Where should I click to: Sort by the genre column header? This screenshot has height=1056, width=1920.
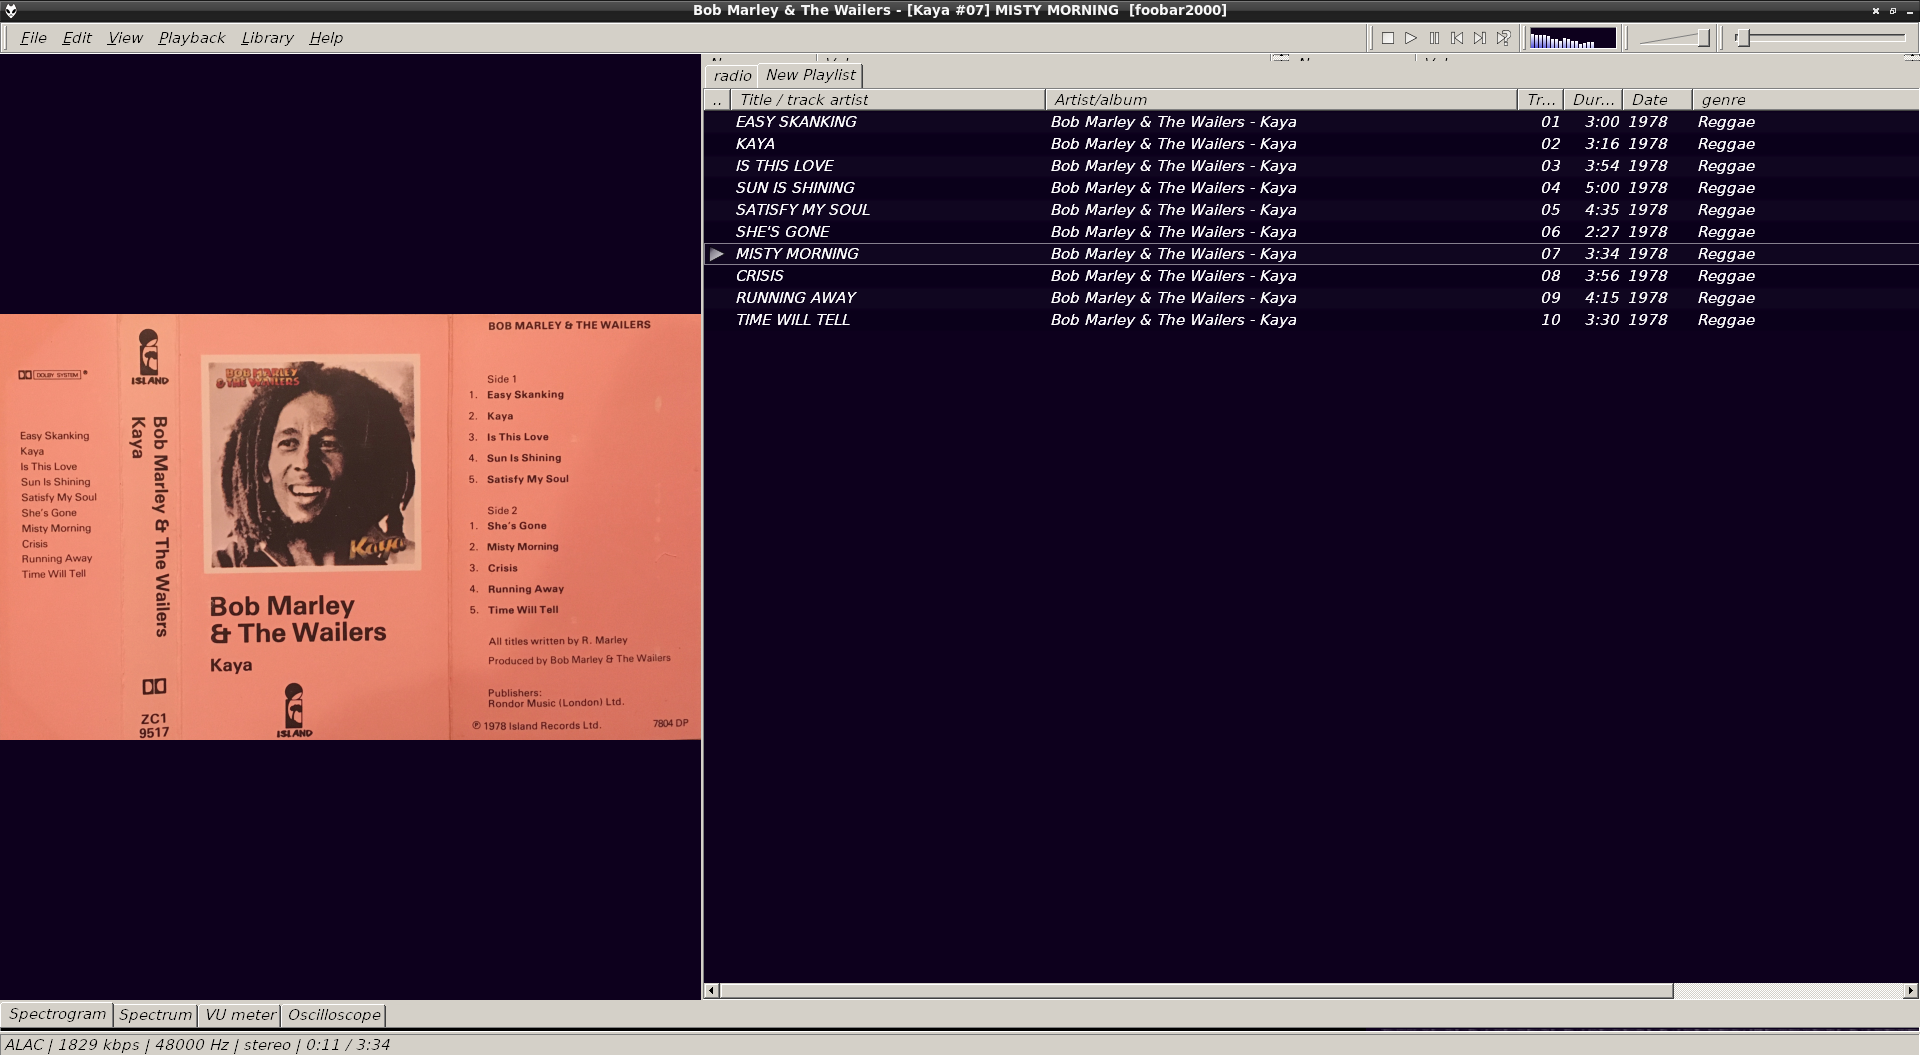(x=1805, y=100)
